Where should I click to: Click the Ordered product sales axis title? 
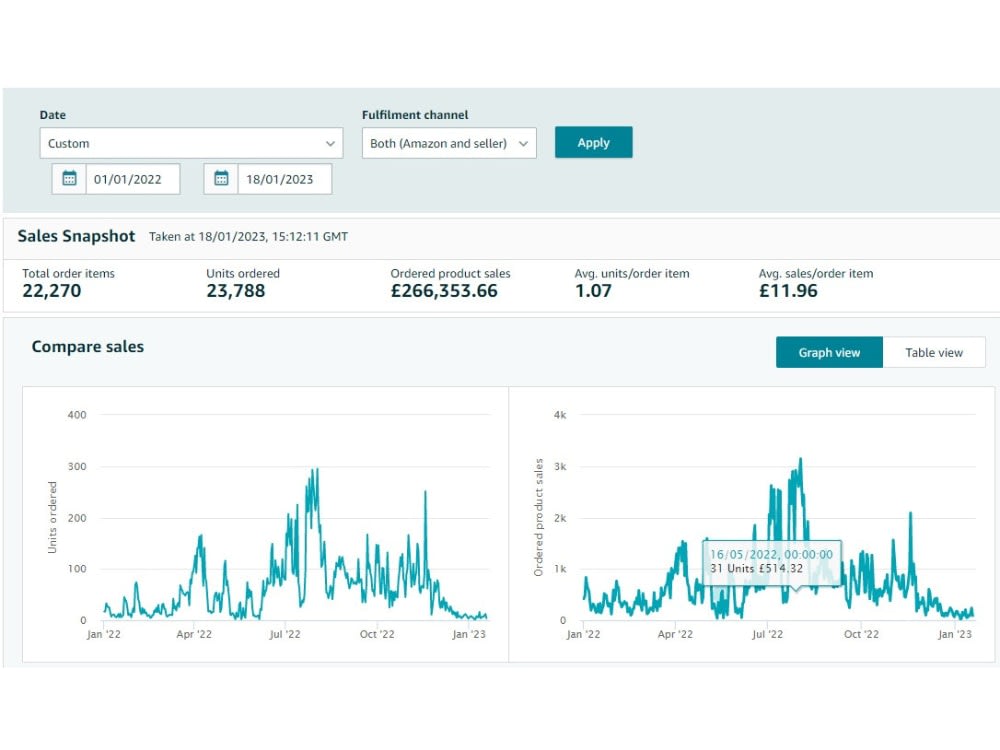[x=538, y=517]
